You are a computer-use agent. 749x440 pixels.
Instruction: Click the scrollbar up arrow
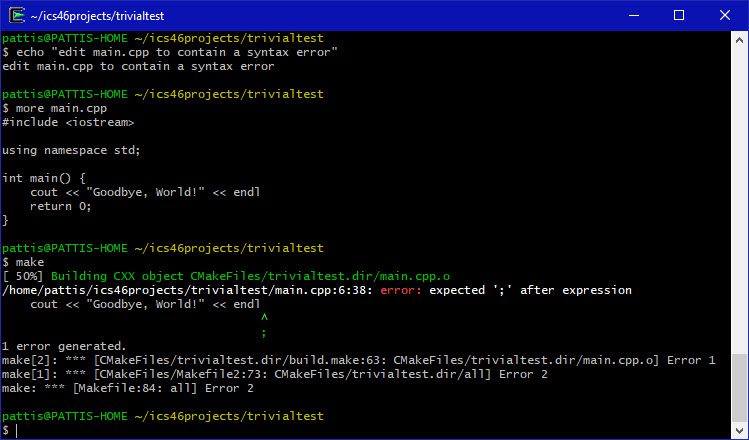point(740,39)
